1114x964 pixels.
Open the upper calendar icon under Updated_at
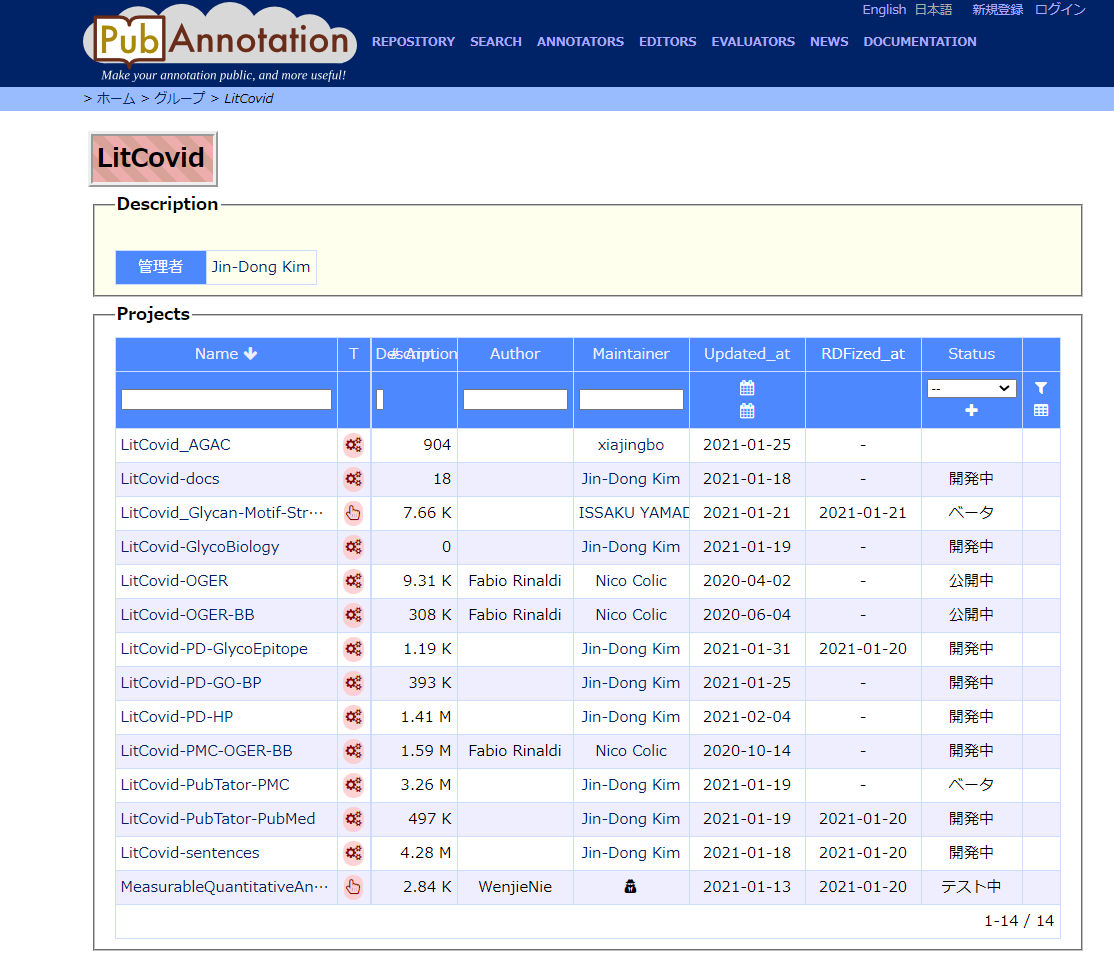pyautogui.click(x=747, y=388)
